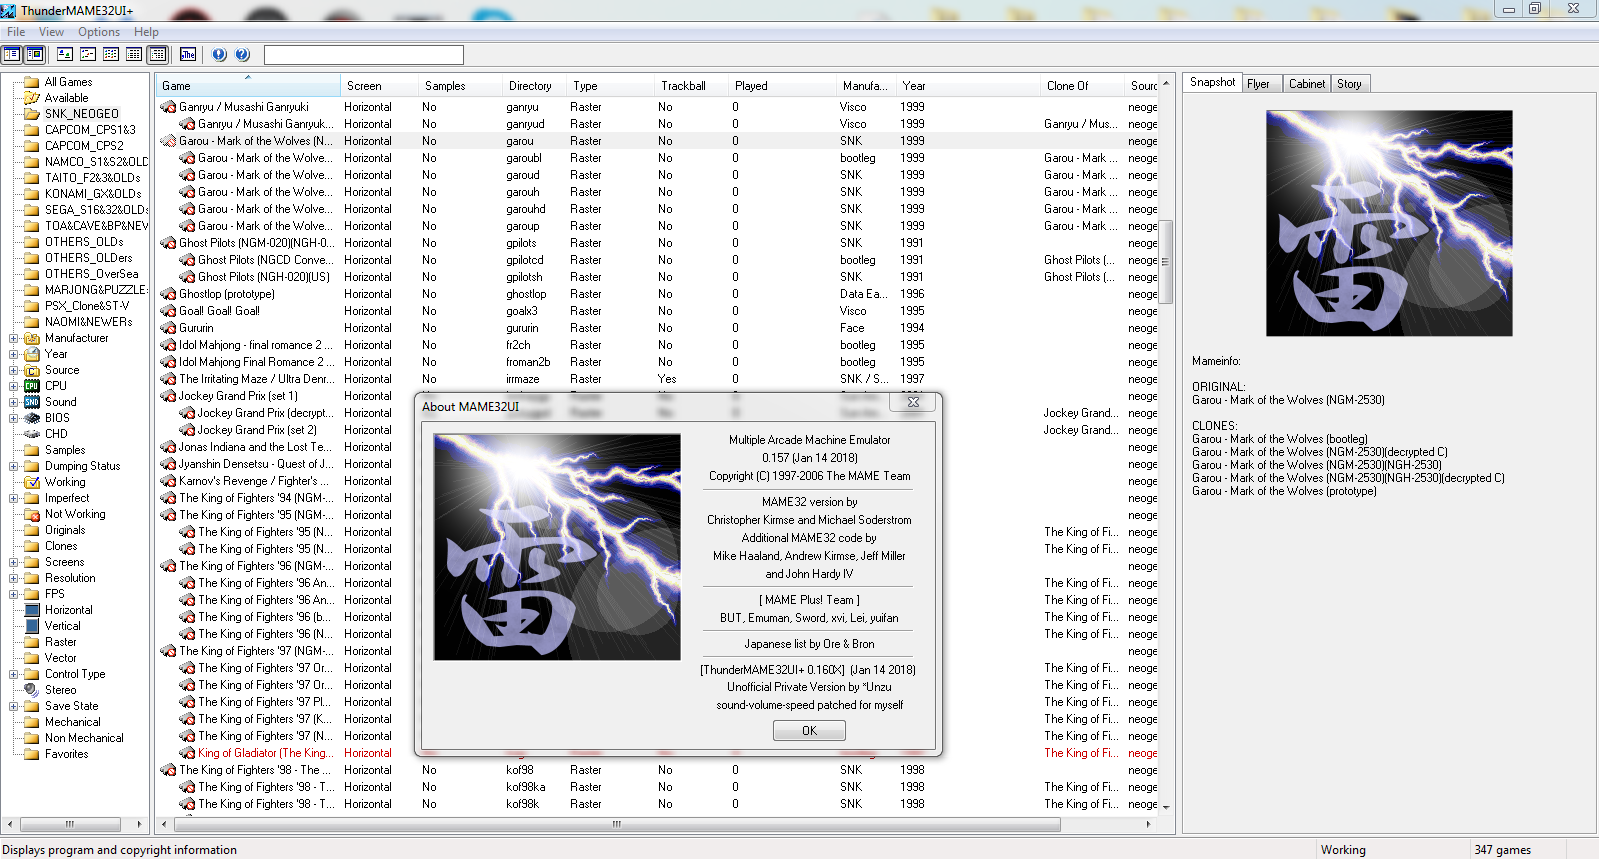Open the View menu
This screenshot has width=1599, height=860.
click(x=51, y=32)
